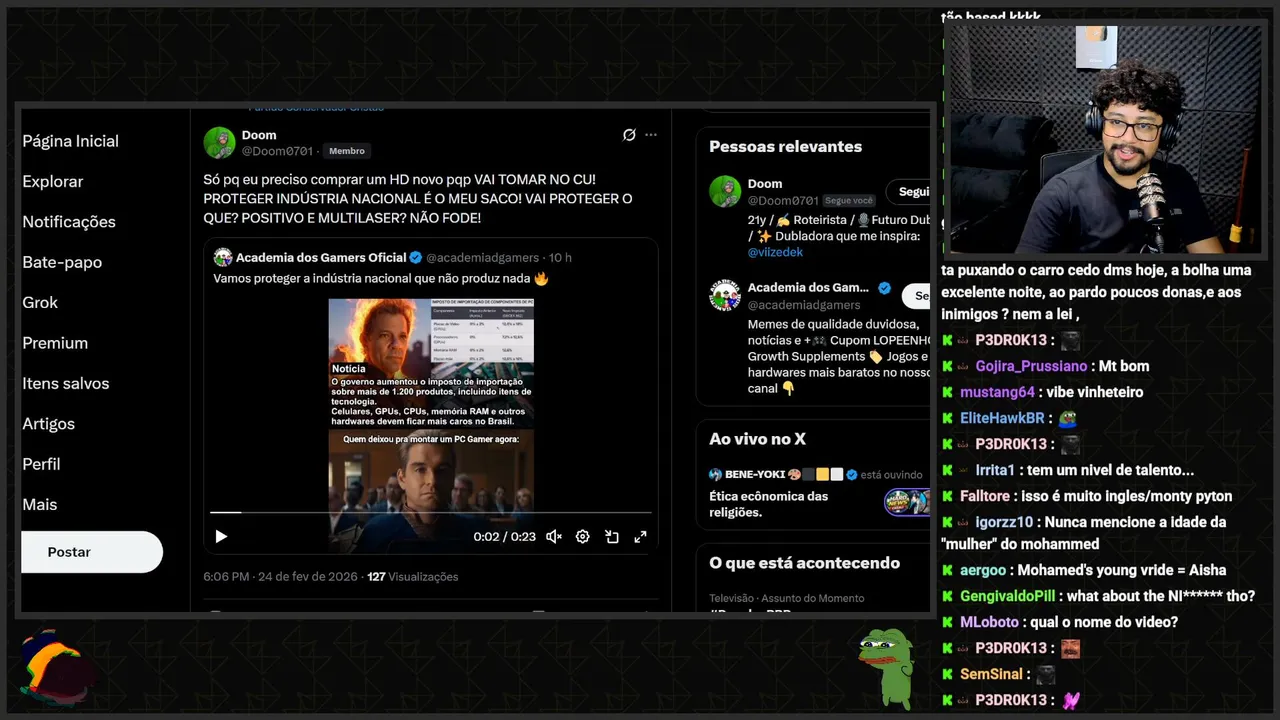This screenshot has height=720, width=1280.
Task: Click the Postar button
Action: 92,552
